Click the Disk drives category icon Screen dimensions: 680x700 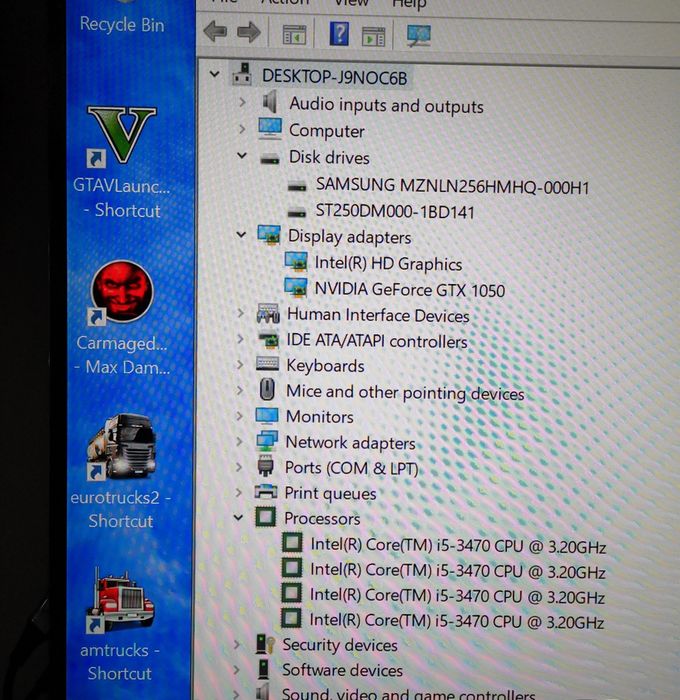click(270, 158)
